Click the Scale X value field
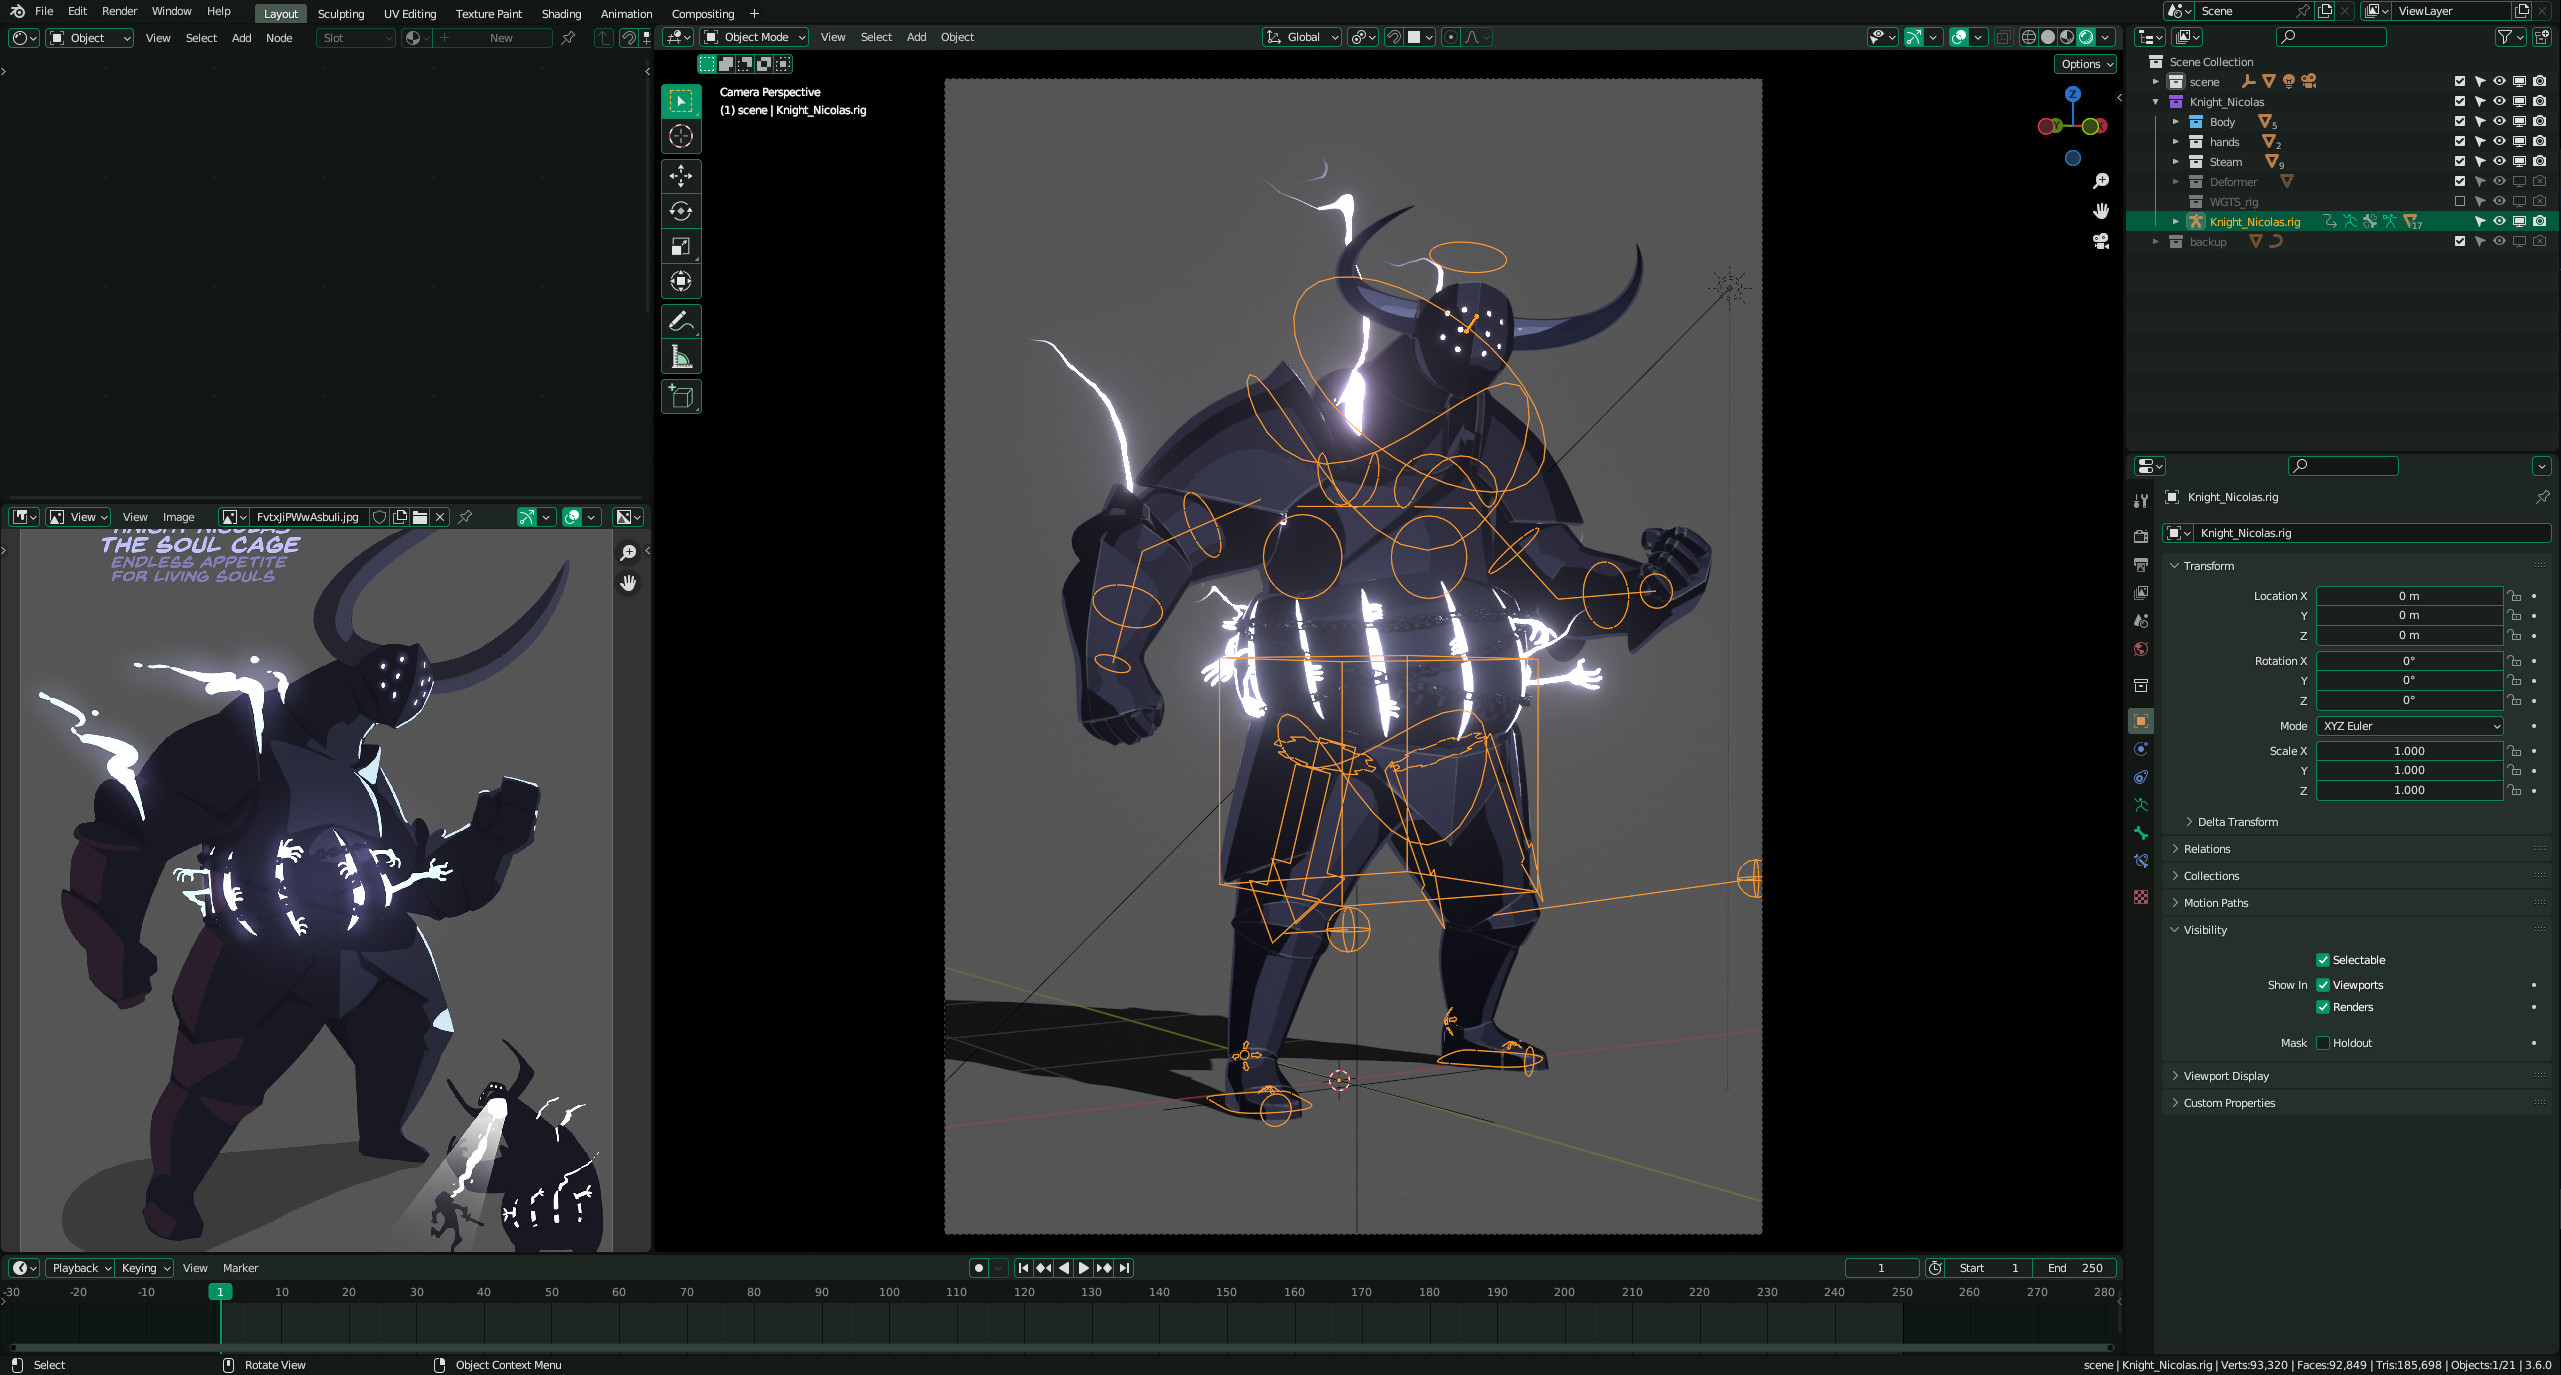Image resolution: width=2561 pixels, height=1375 pixels. (x=2409, y=751)
